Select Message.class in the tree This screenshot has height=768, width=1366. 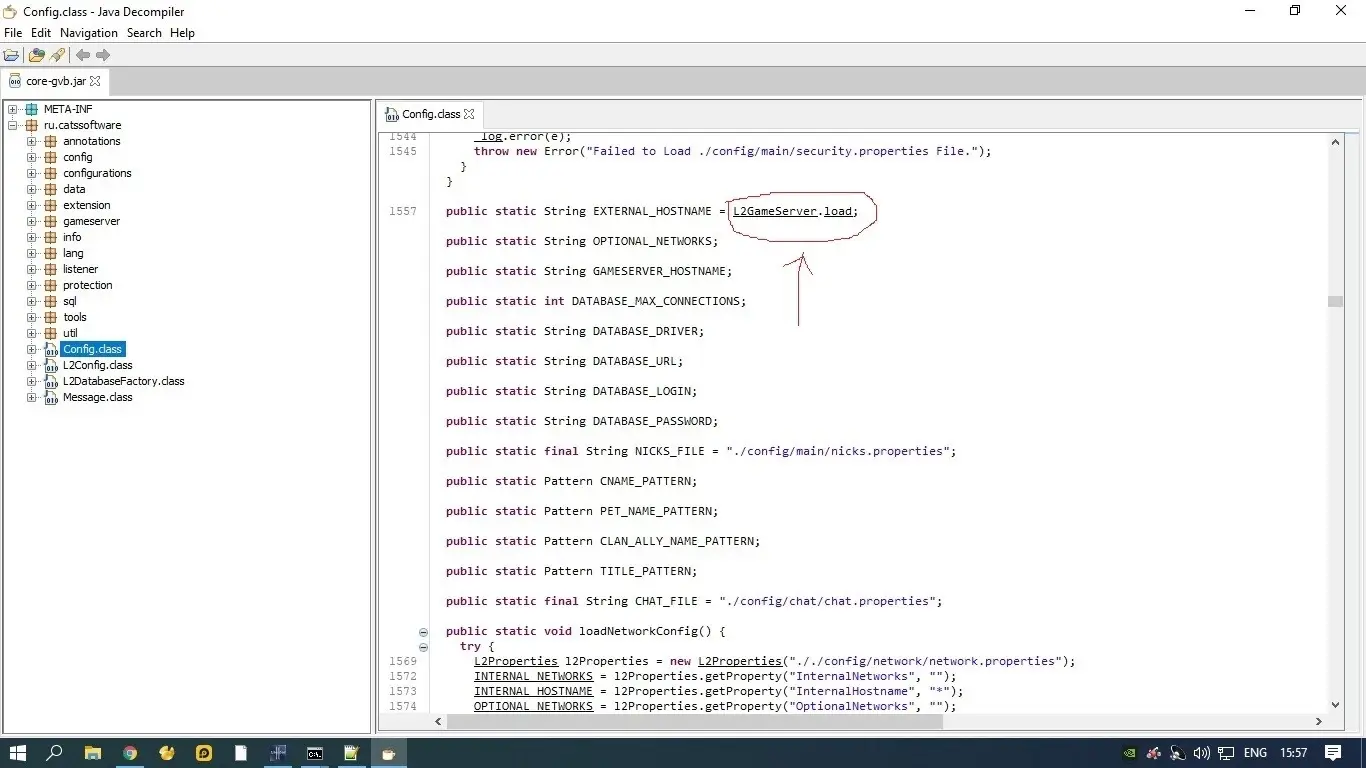(x=97, y=397)
